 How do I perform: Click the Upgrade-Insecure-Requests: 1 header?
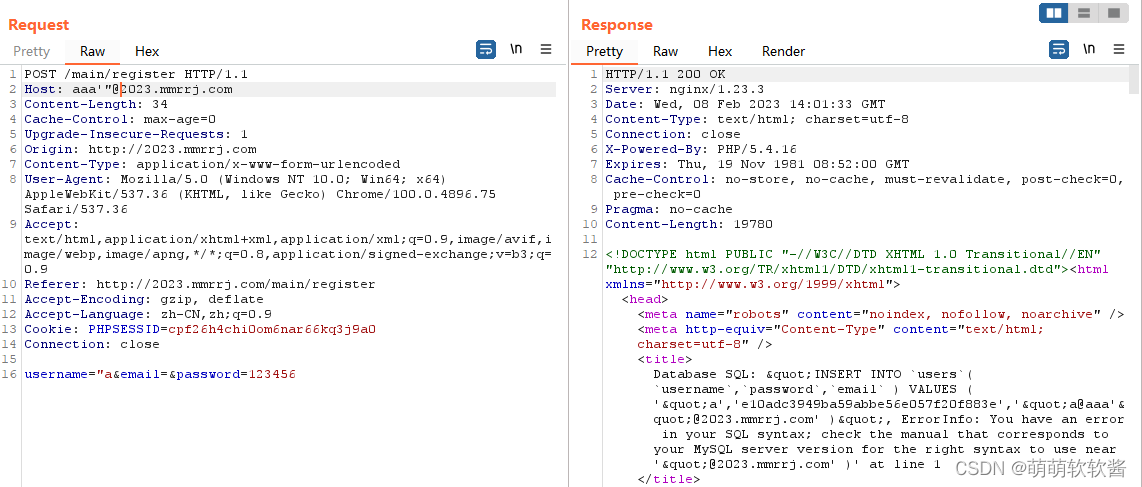point(136,134)
